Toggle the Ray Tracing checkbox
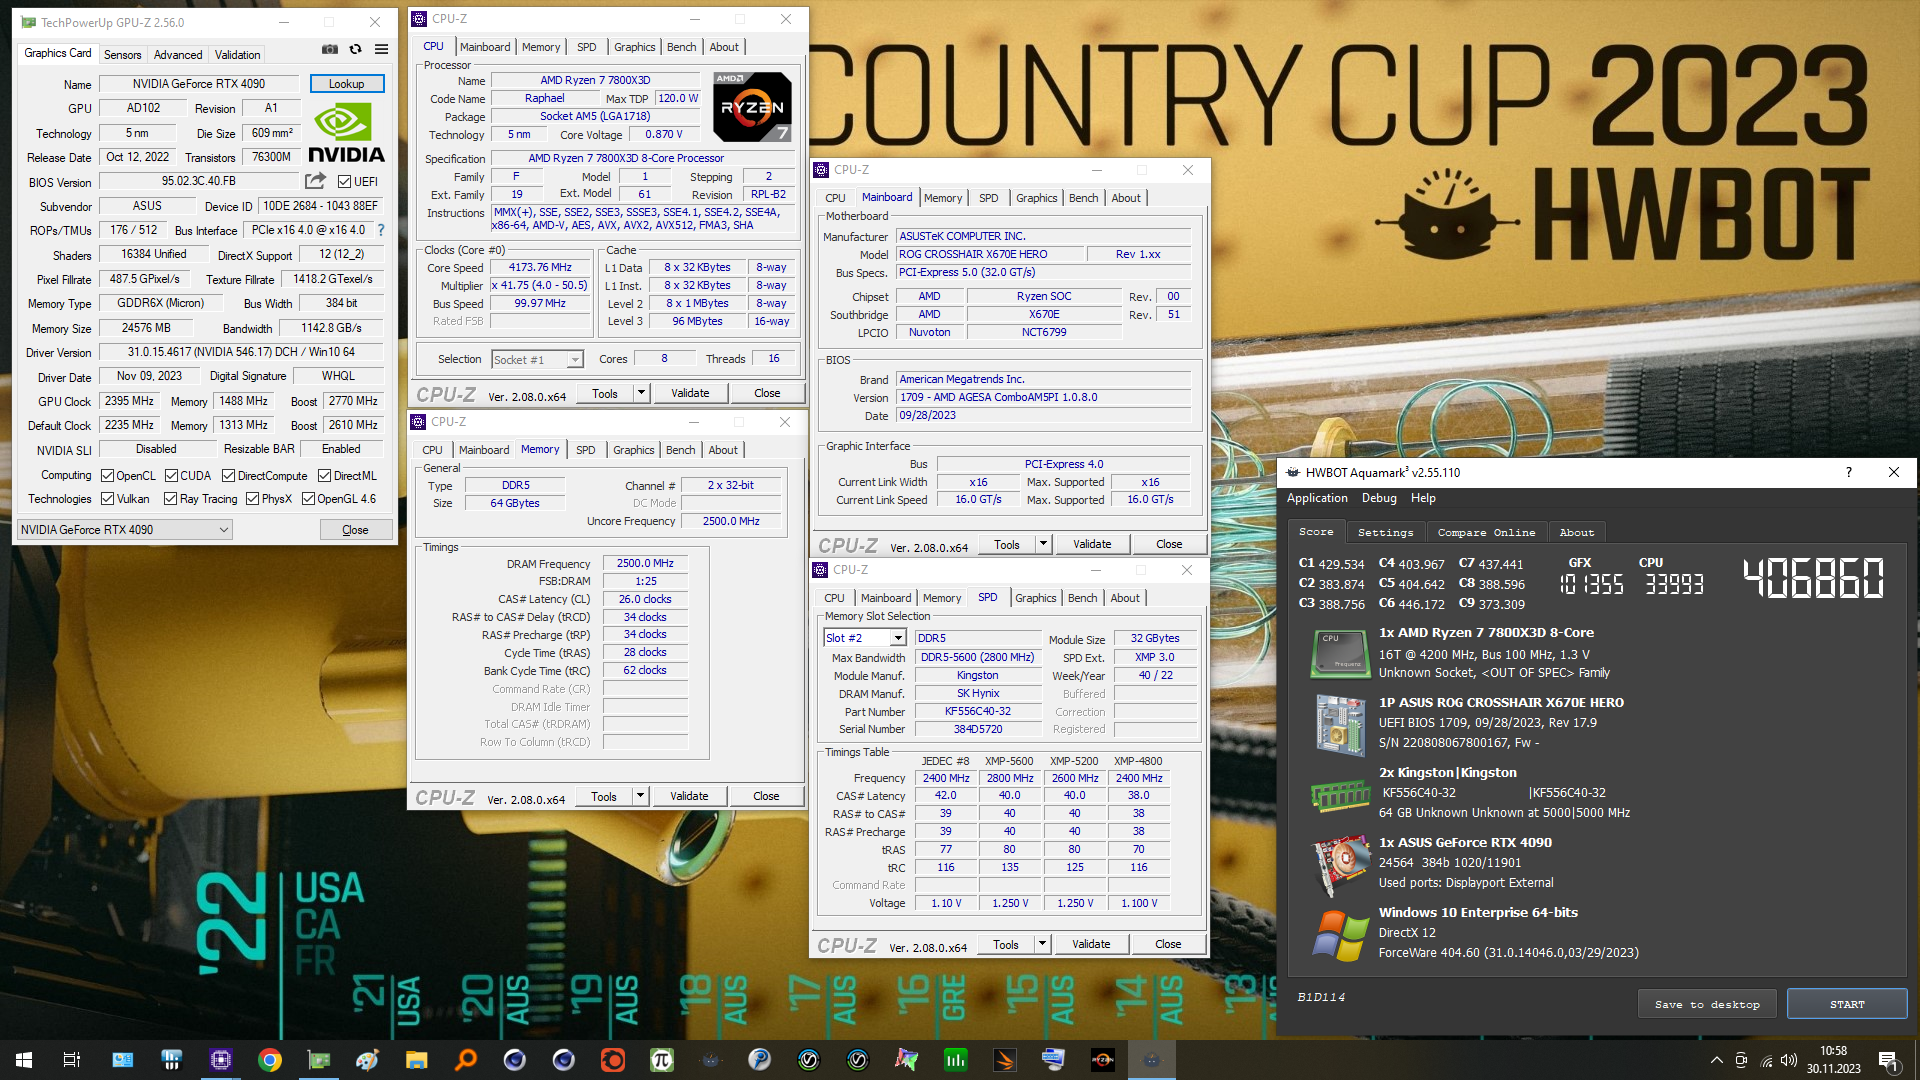The height and width of the screenshot is (1080, 1920). click(x=170, y=499)
